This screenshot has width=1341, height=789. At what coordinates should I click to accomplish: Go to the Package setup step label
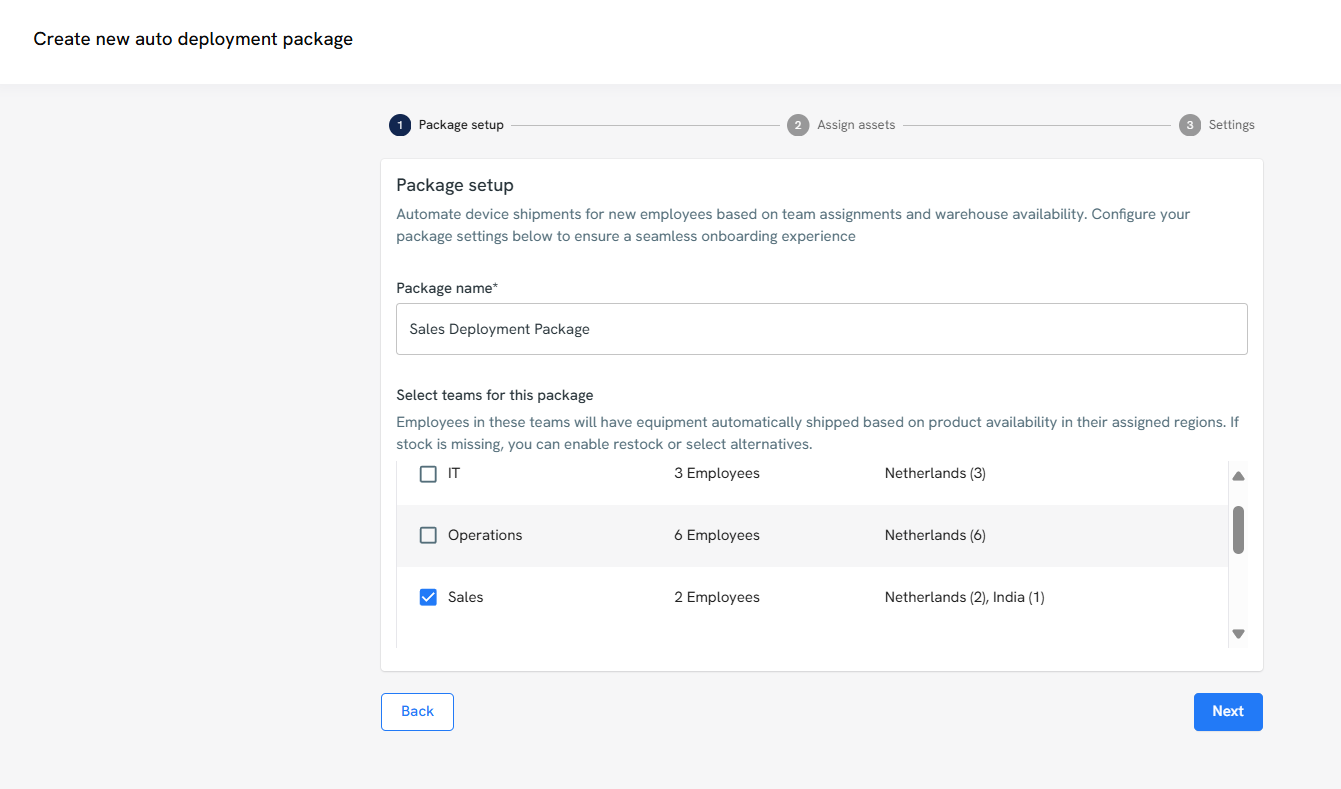[x=461, y=125]
